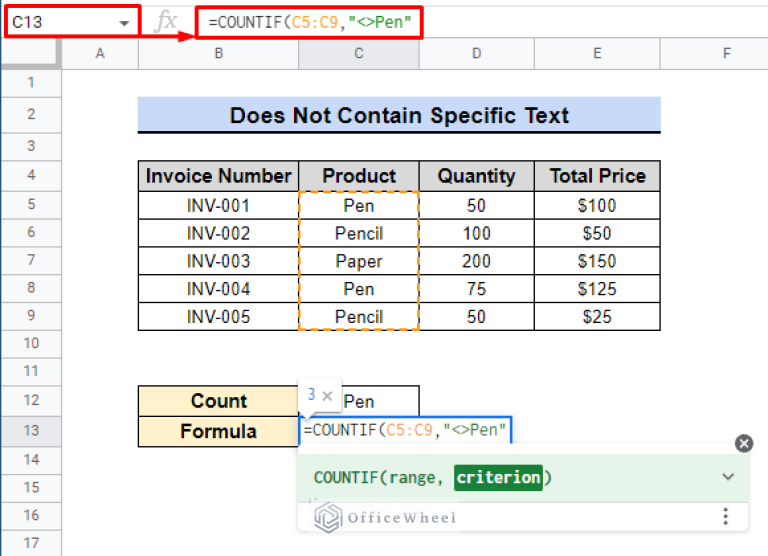Click the fx function icon
Screen dimensions: 768x556
click(x=165, y=22)
